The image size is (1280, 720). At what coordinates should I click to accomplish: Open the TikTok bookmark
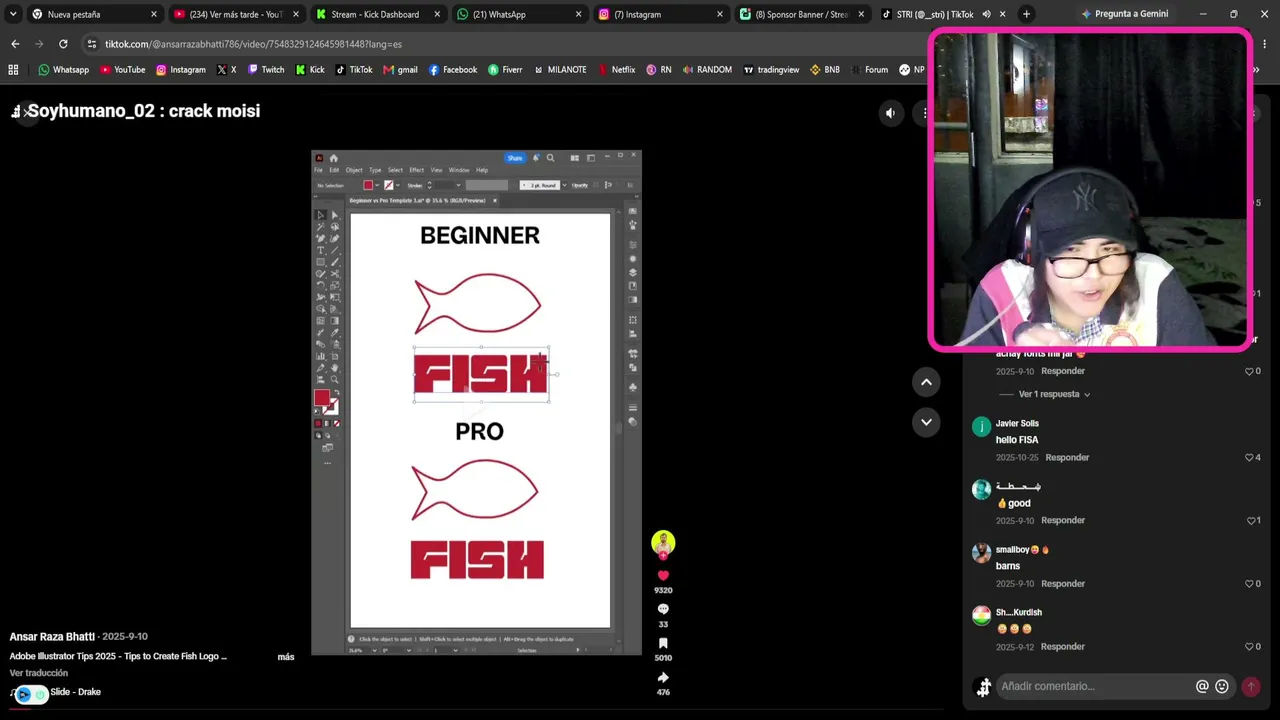tap(353, 70)
